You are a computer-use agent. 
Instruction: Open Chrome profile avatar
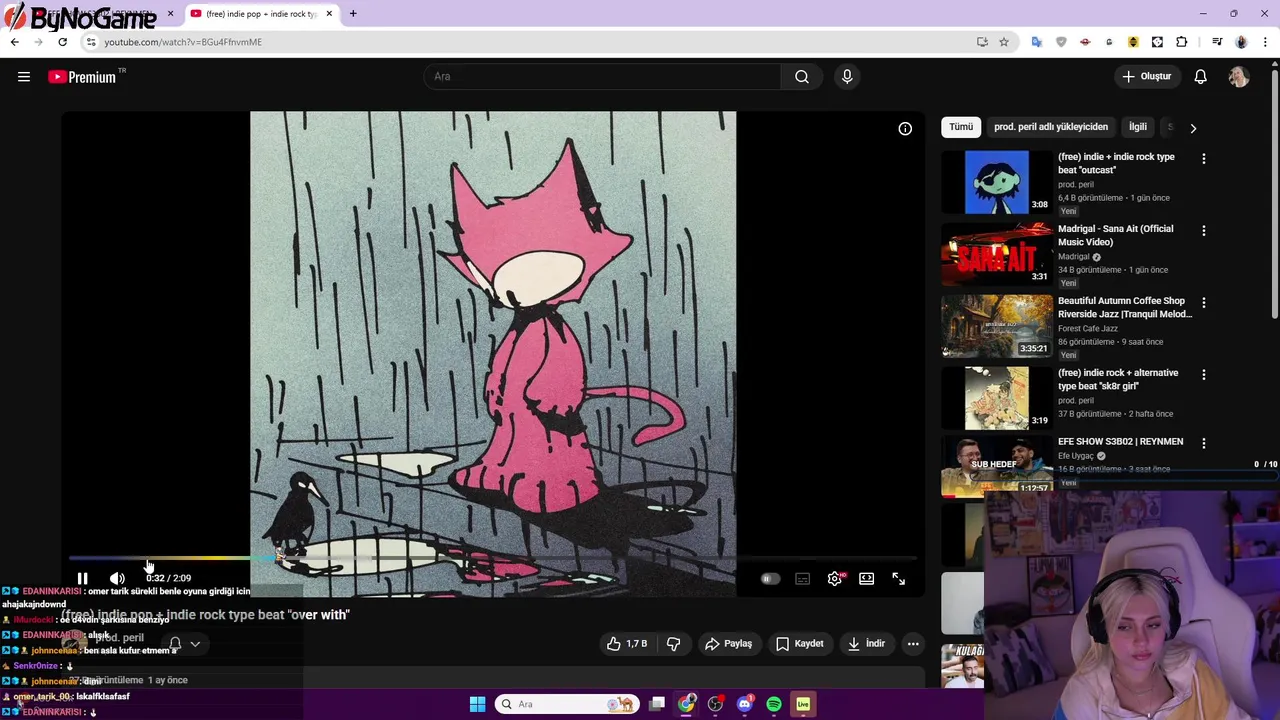1241,42
